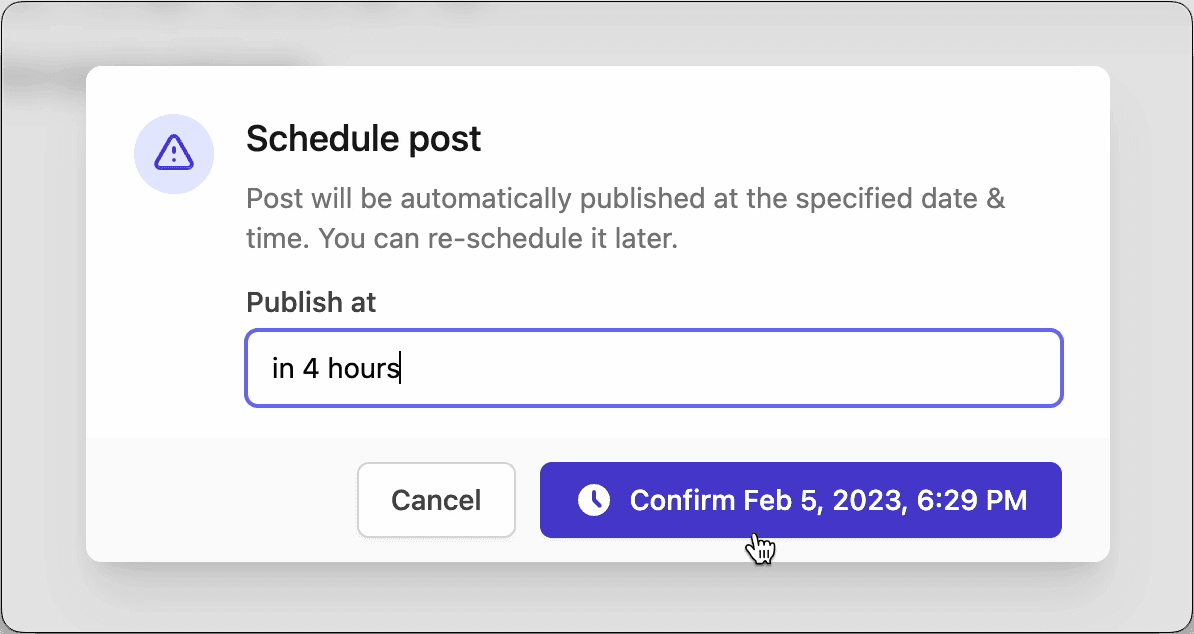
Task: Click the gray footer area left of Cancel
Action: pyautogui.click(x=220, y=500)
